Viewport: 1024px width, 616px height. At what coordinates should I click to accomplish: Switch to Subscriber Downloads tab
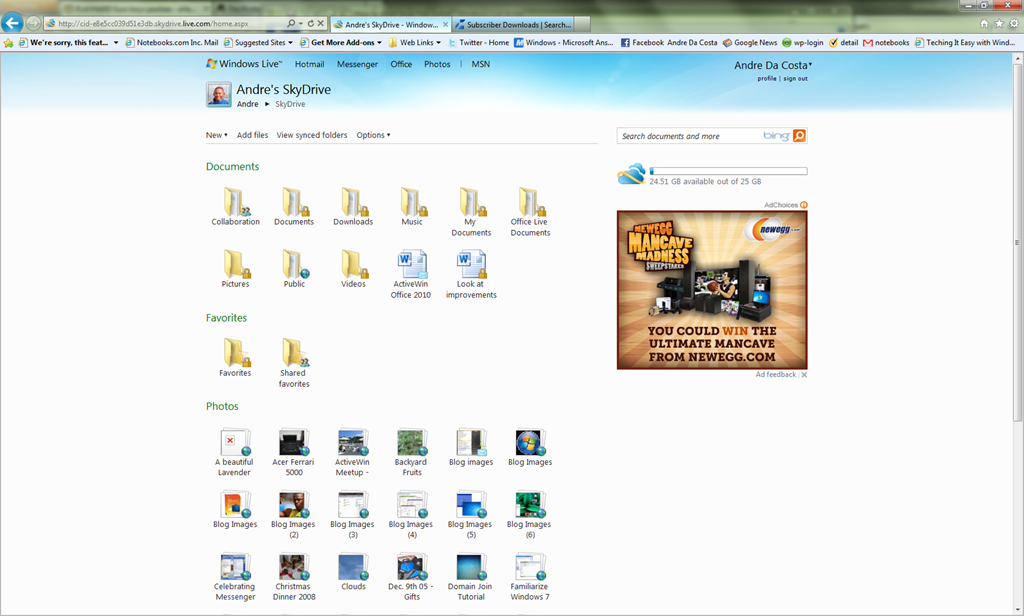point(513,25)
